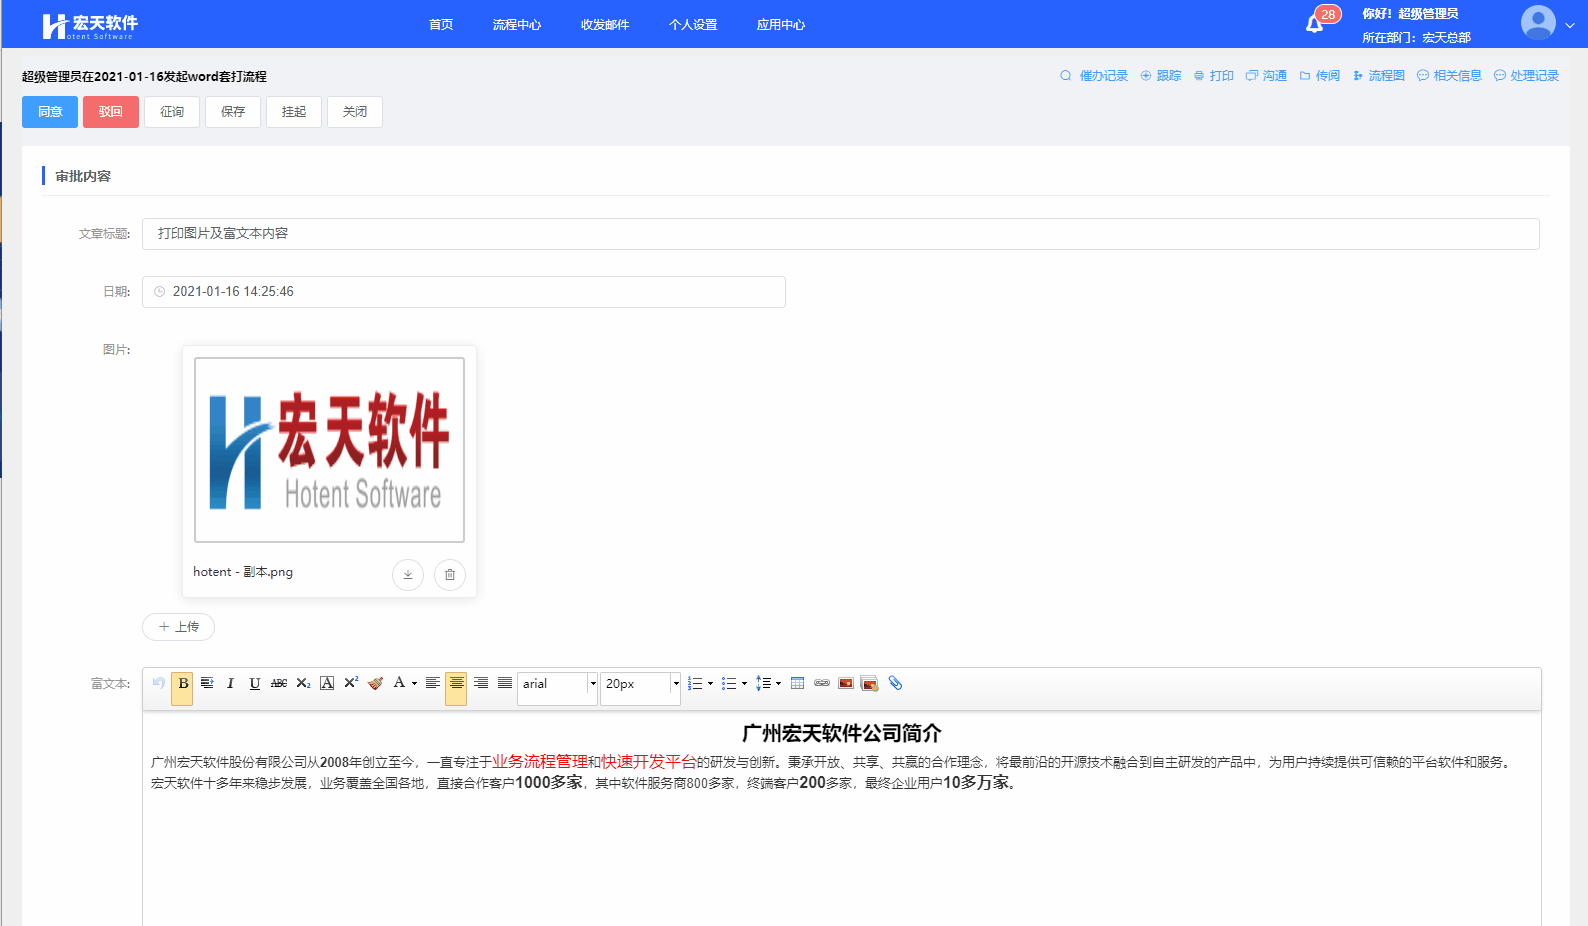The width and height of the screenshot is (1588, 926).
Task: Open 收发邮件 menu
Action: (x=605, y=25)
